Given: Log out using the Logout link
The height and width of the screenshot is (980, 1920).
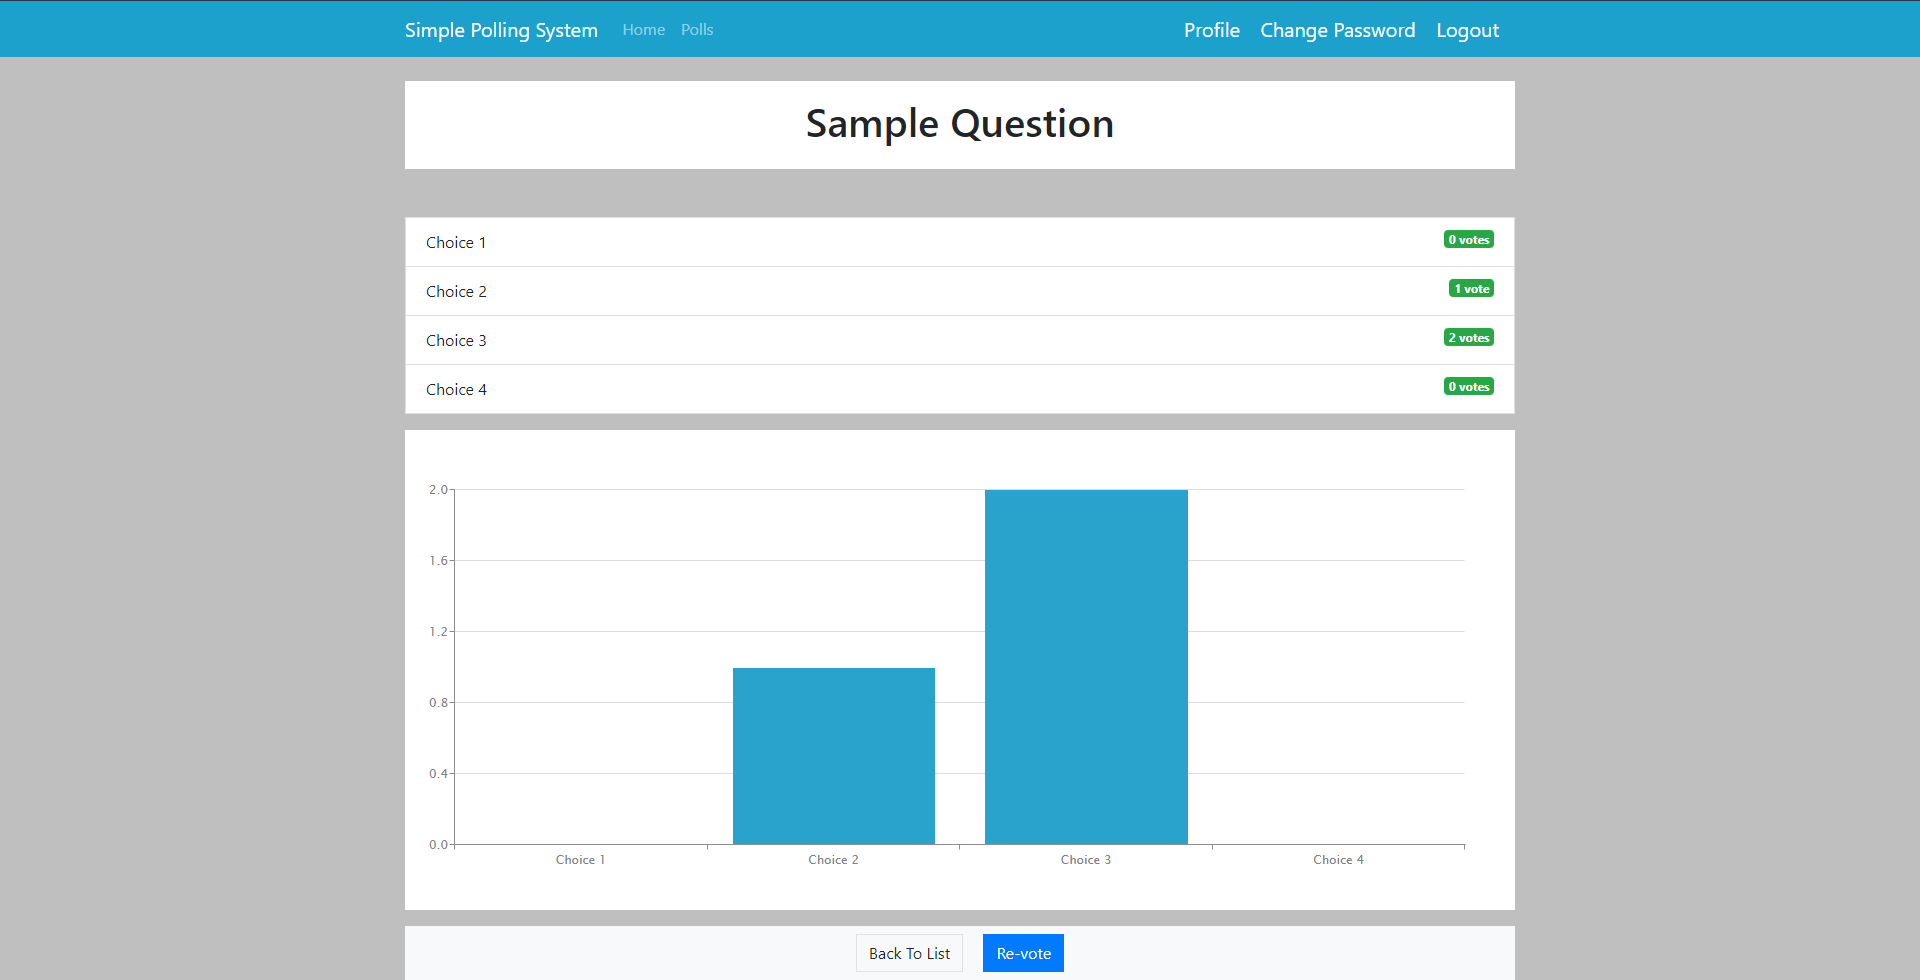Looking at the screenshot, I should point(1467,30).
